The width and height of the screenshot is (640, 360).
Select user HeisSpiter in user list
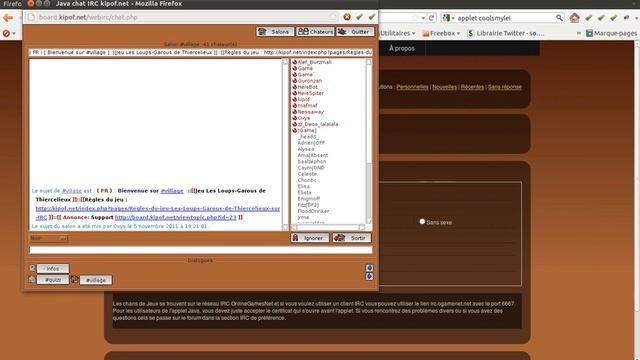pos(310,93)
